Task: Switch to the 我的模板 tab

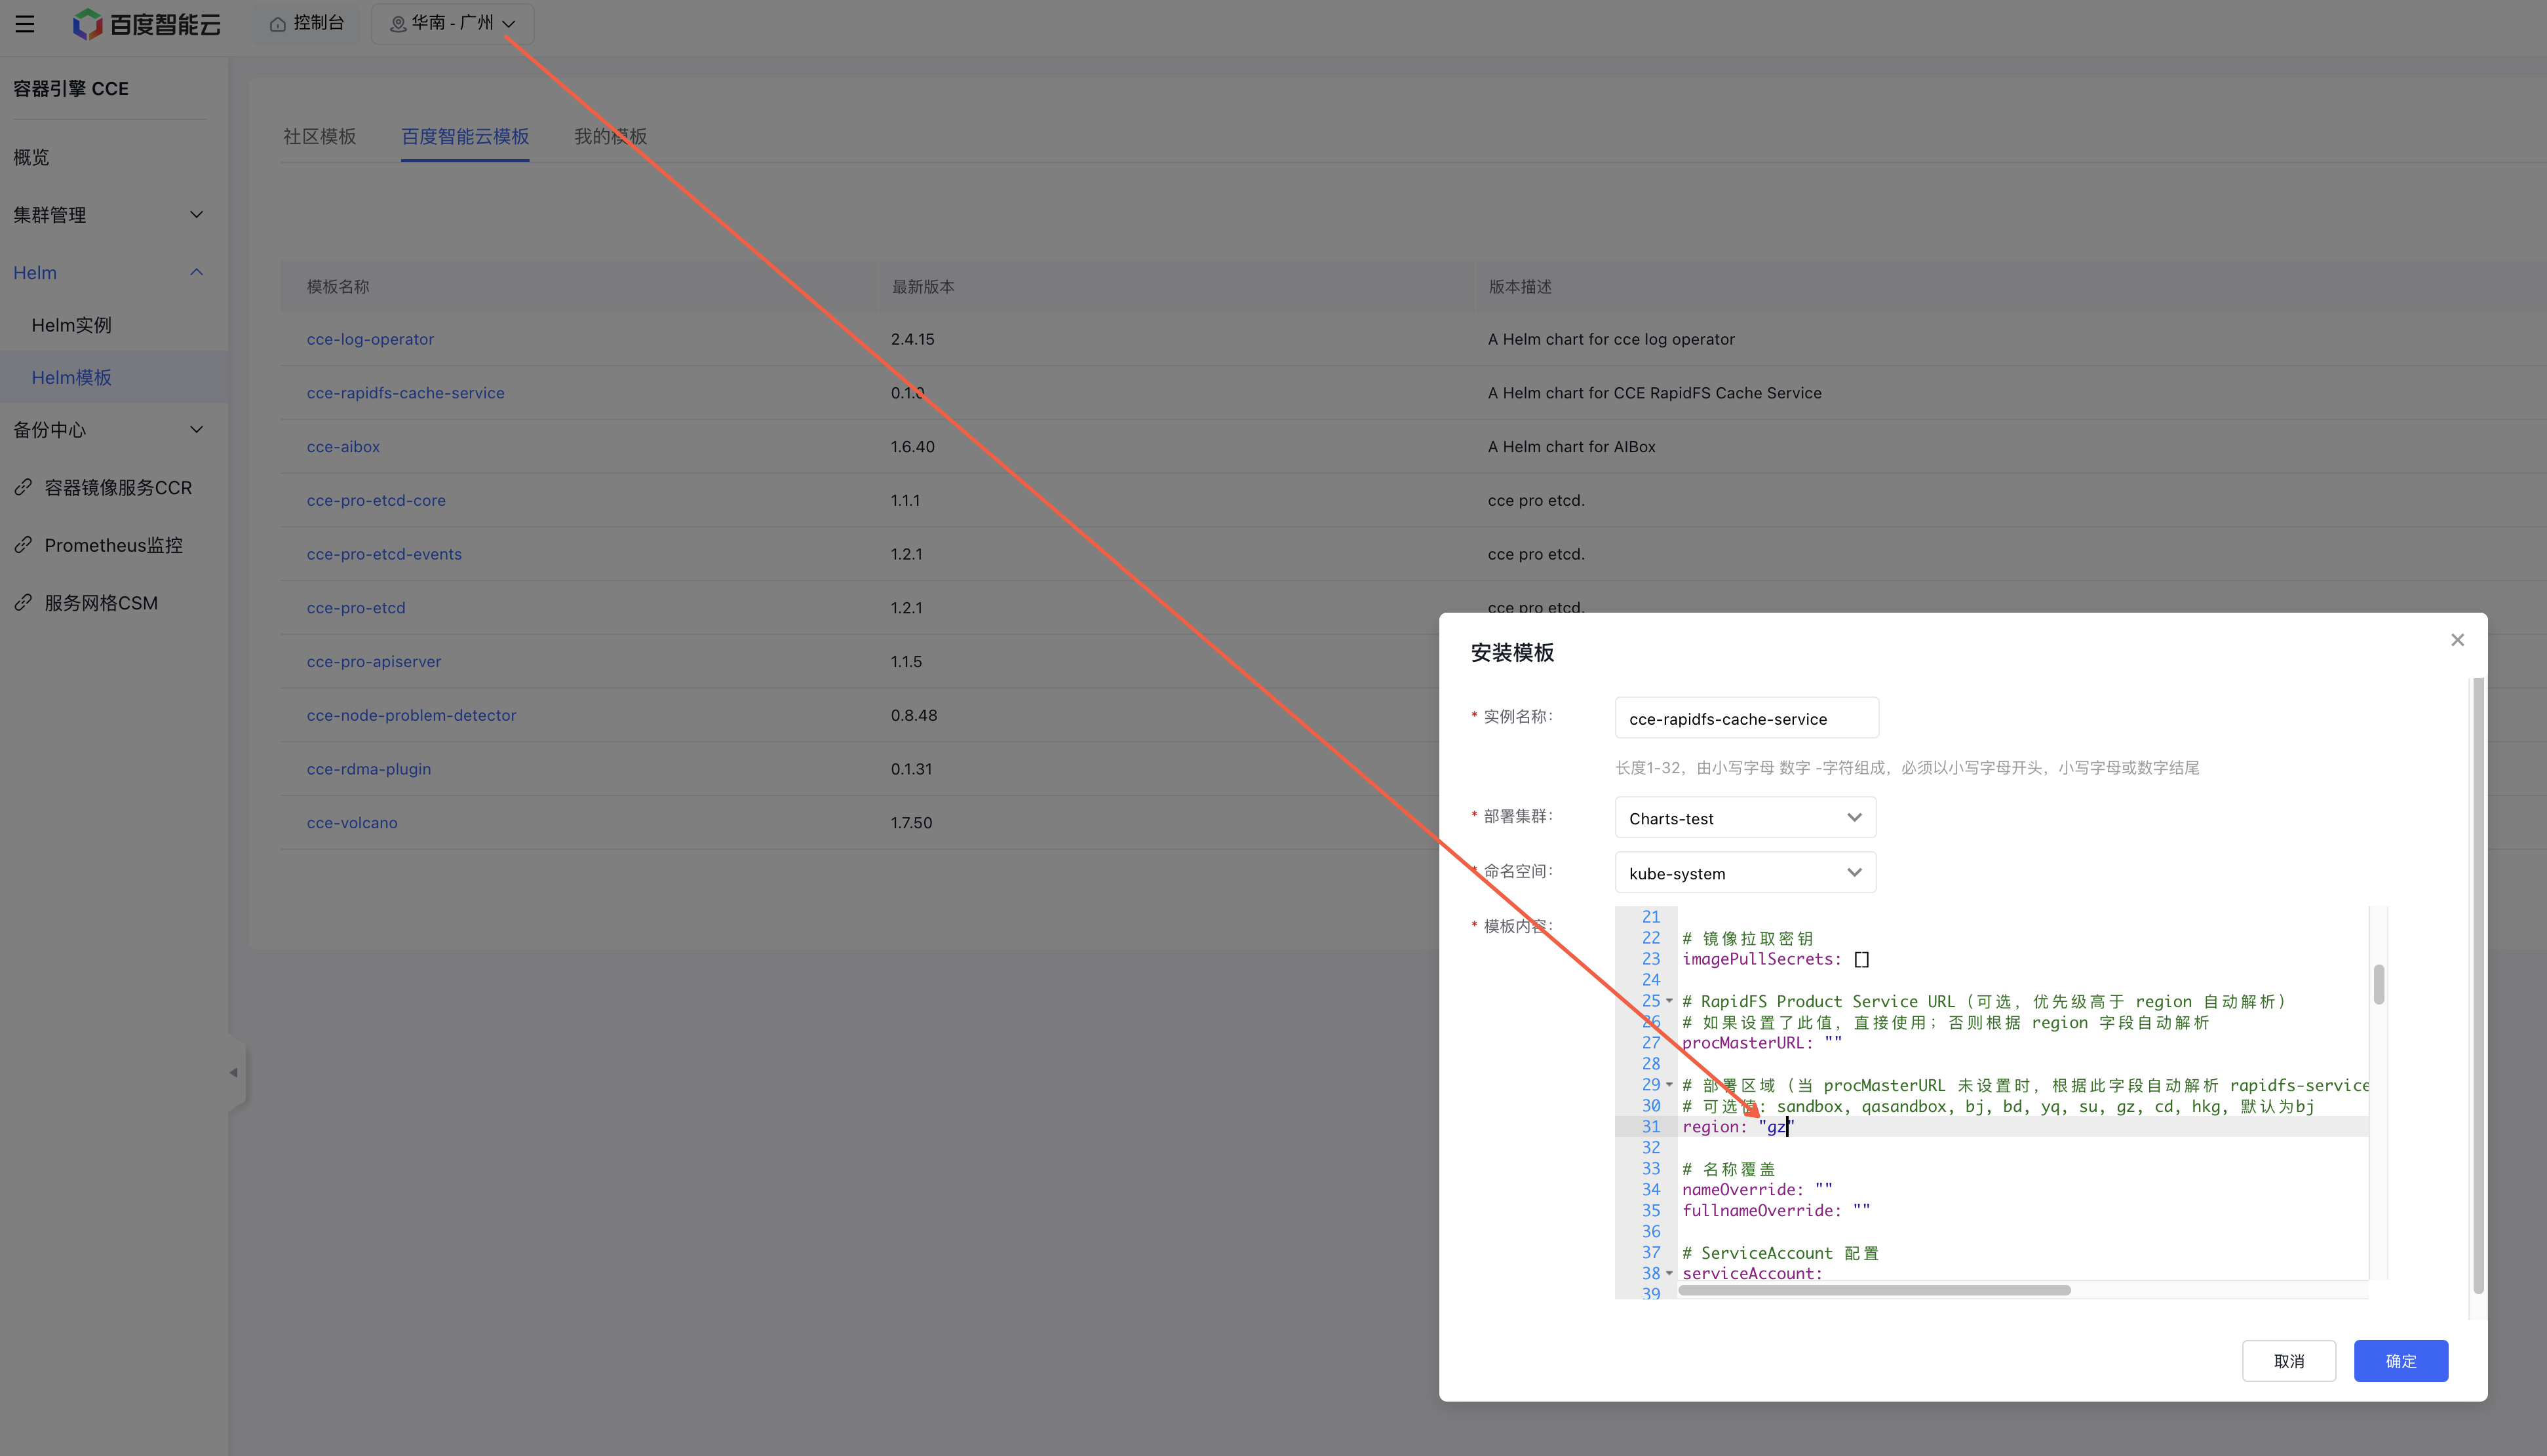Action: (x=610, y=136)
